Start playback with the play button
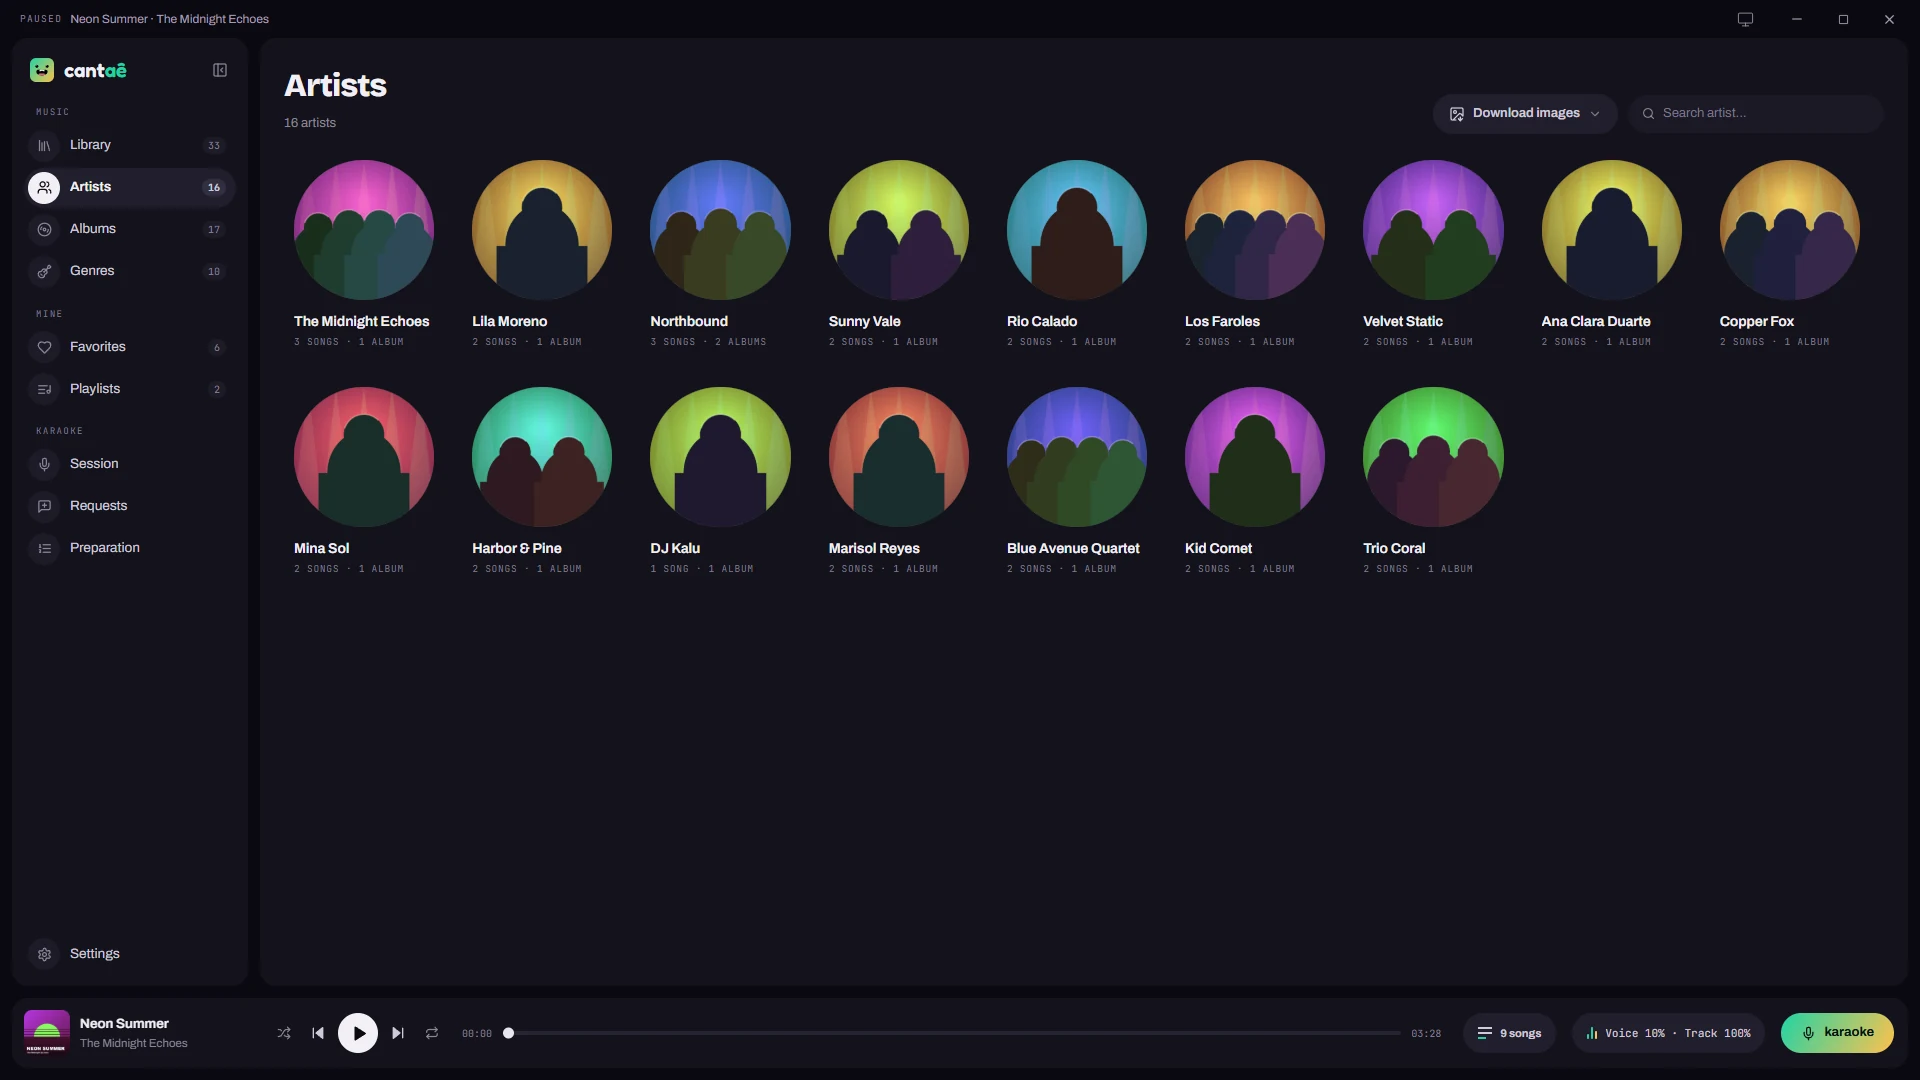 point(358,1033)
